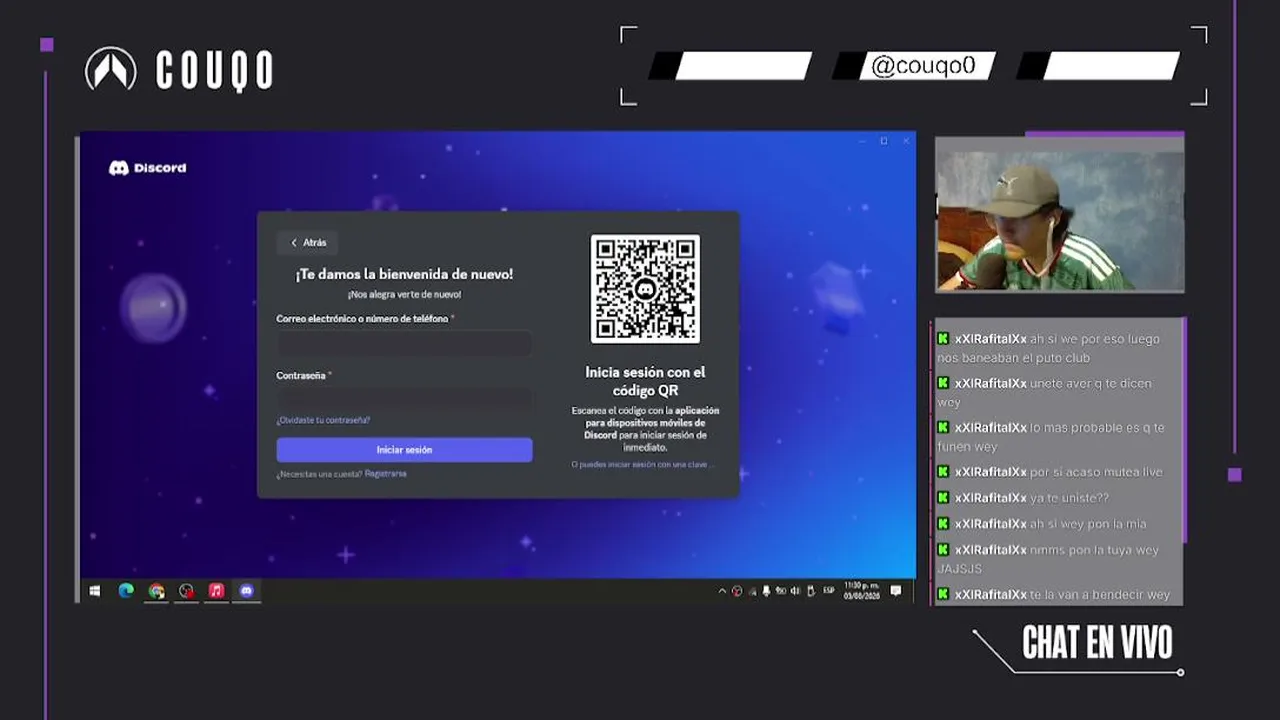The height and width of the screenshot is (720, 1280).
Task: Click the Kick badge beside 'ah si wey pon la mia'
Action: click(x=943, y=524)
